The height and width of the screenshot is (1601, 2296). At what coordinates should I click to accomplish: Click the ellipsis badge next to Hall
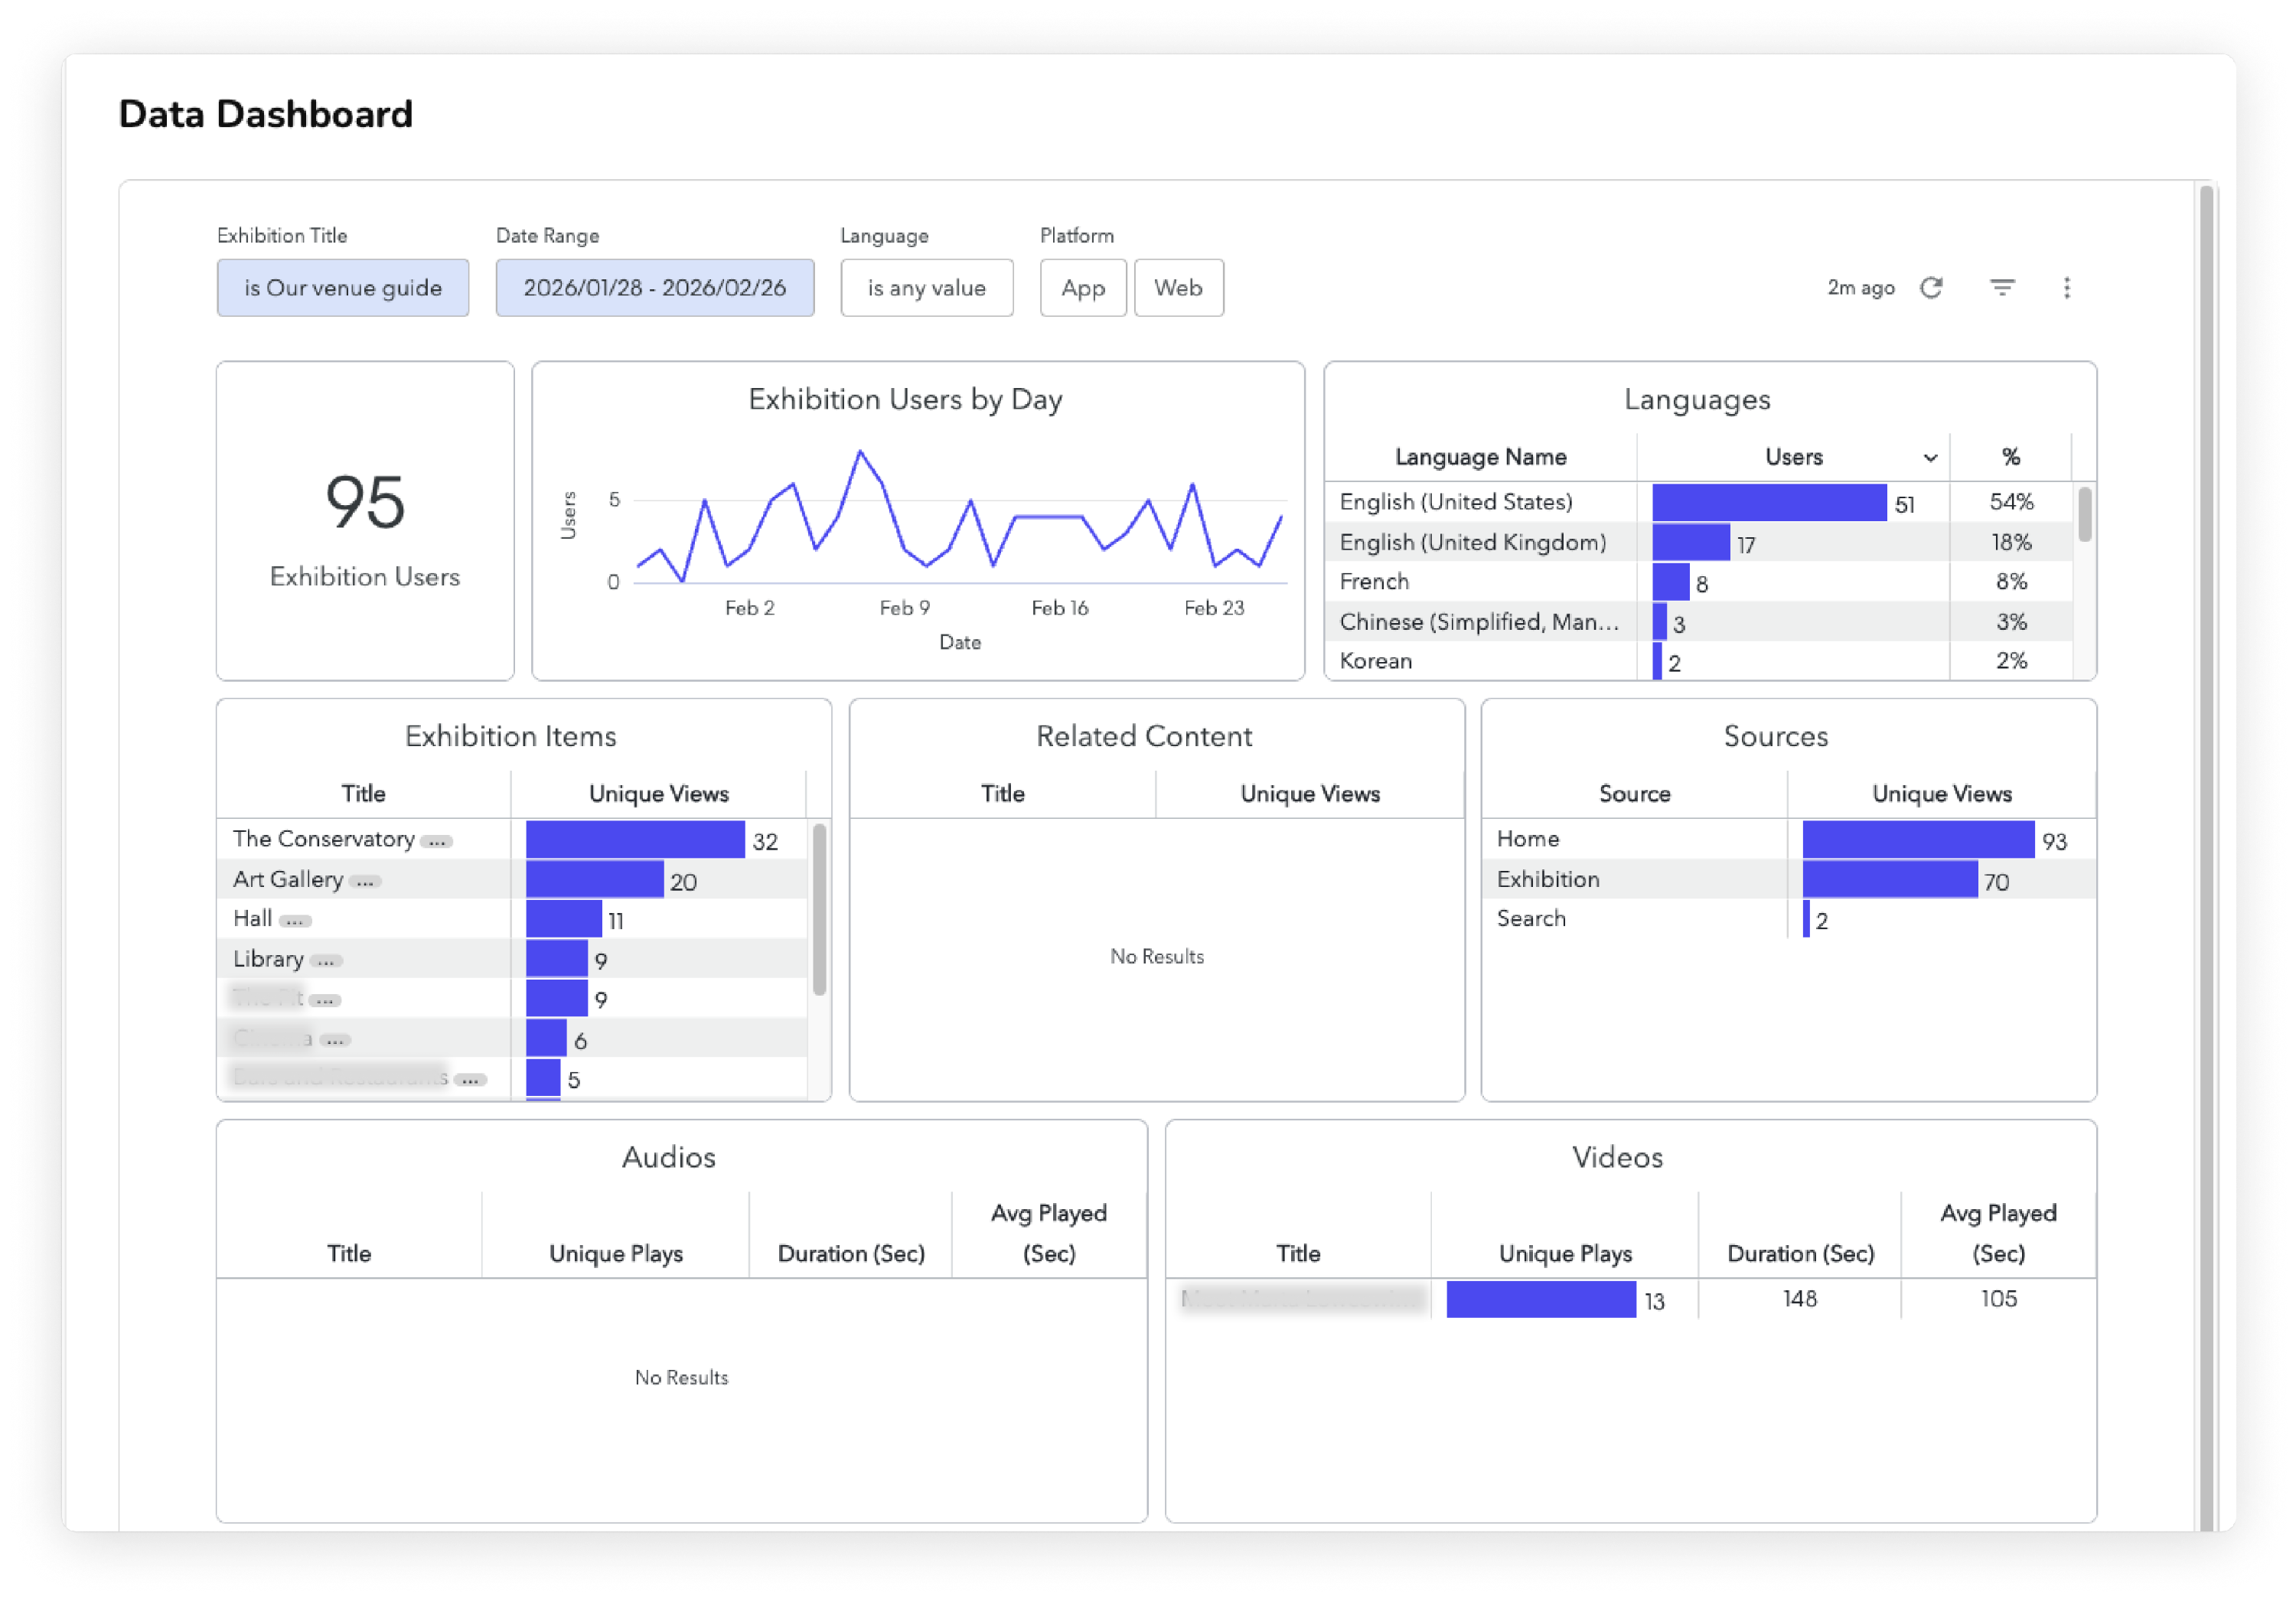point(295,921)
